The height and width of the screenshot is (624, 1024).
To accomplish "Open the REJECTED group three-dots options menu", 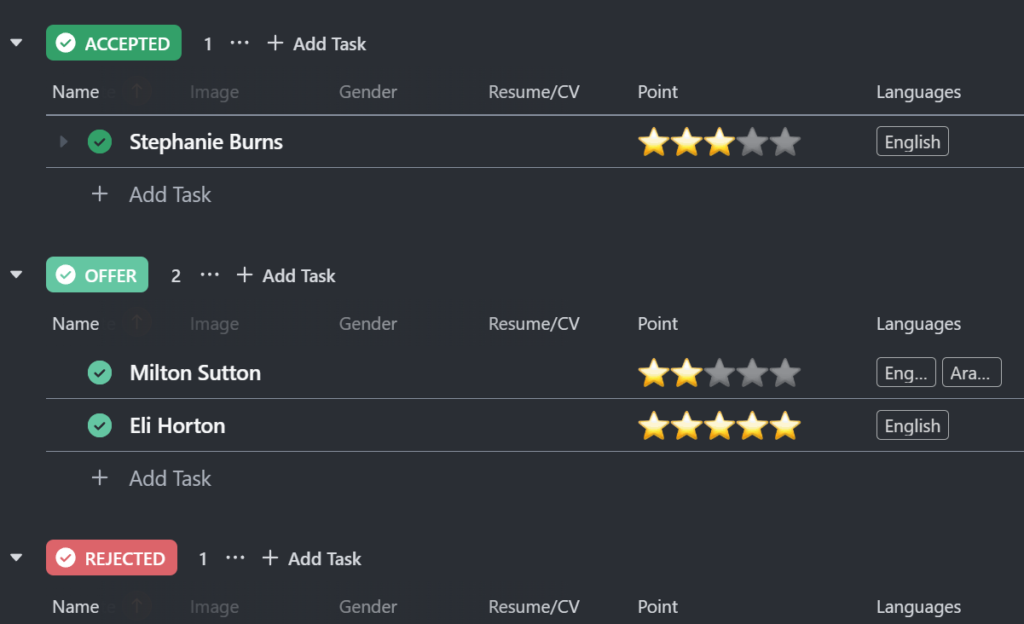I will (x=235, y=558).
